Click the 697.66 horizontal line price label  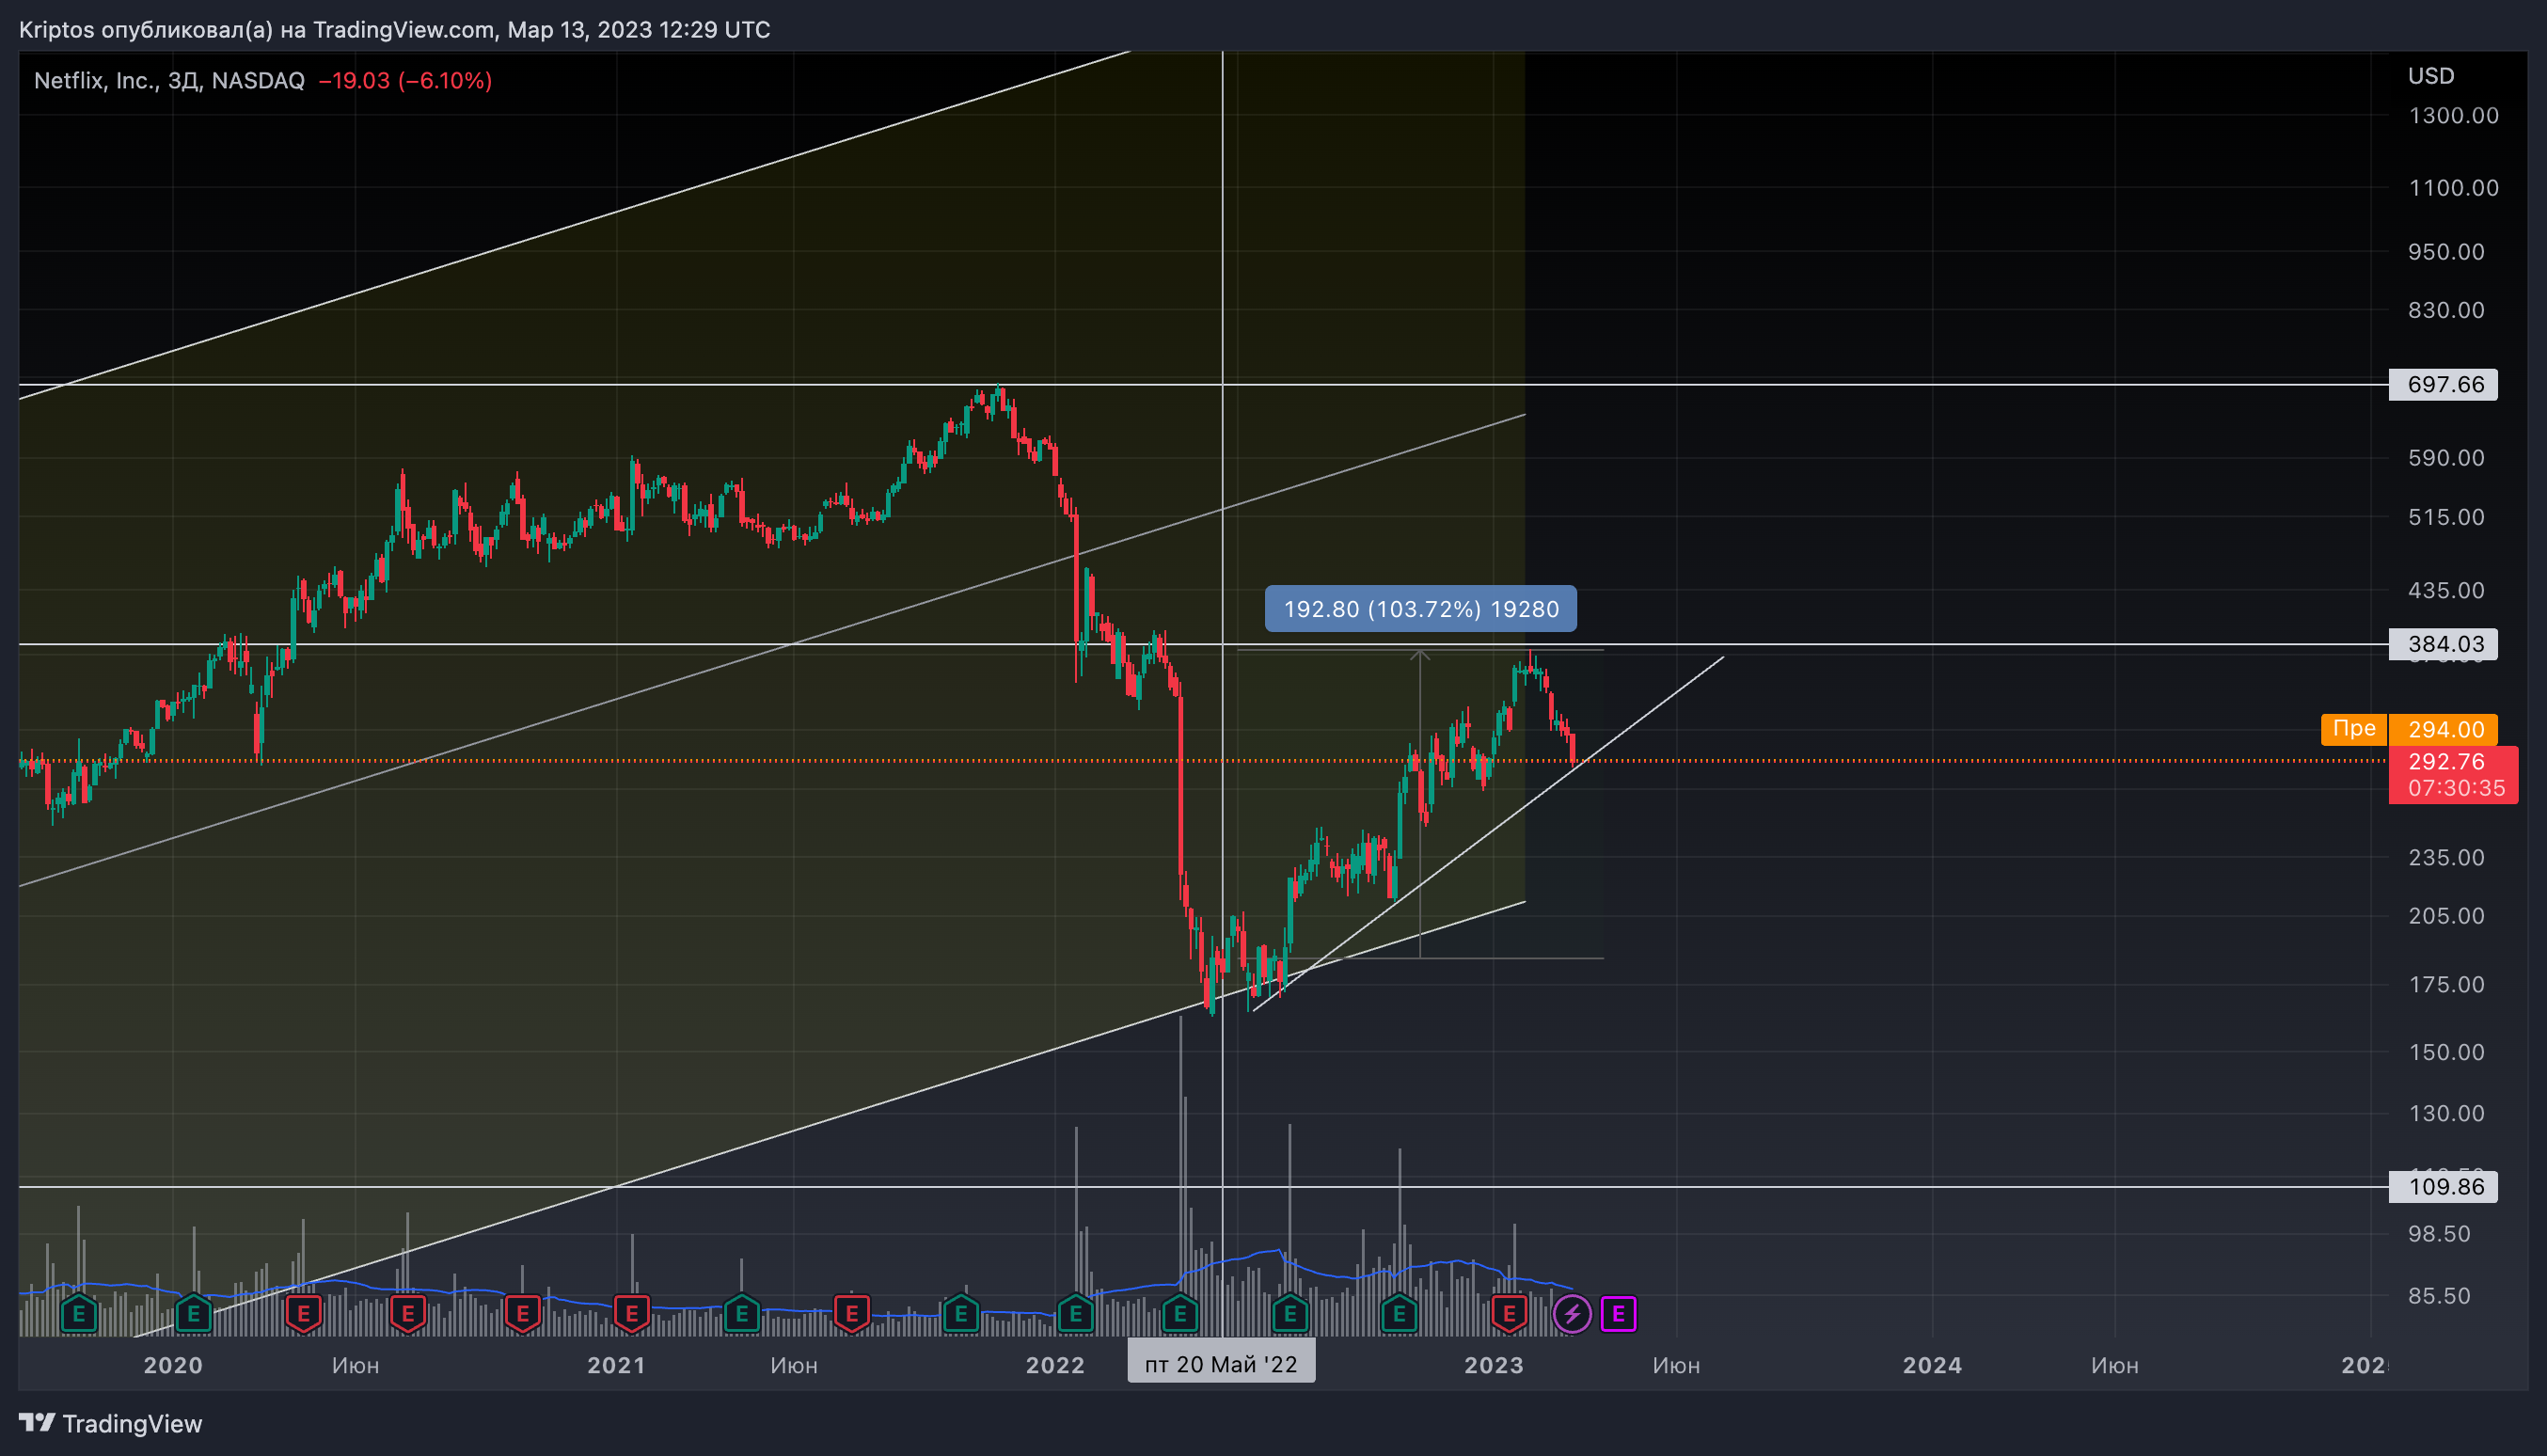[2443, 384]
